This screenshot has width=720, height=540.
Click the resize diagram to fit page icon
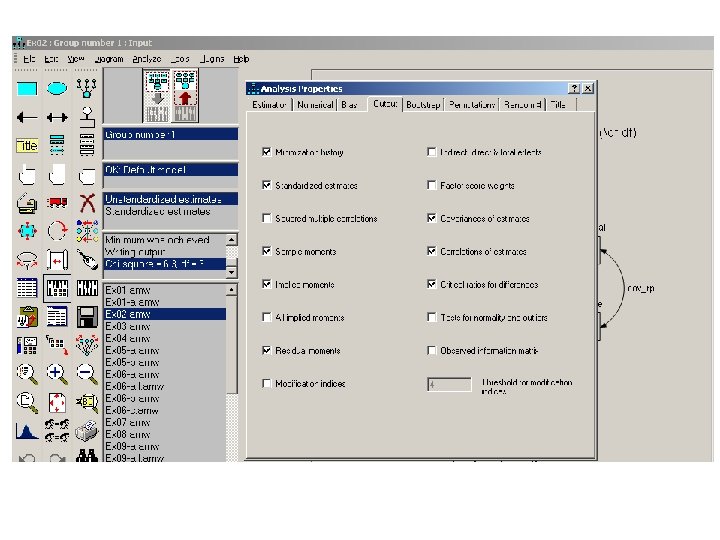click(57, 403)
